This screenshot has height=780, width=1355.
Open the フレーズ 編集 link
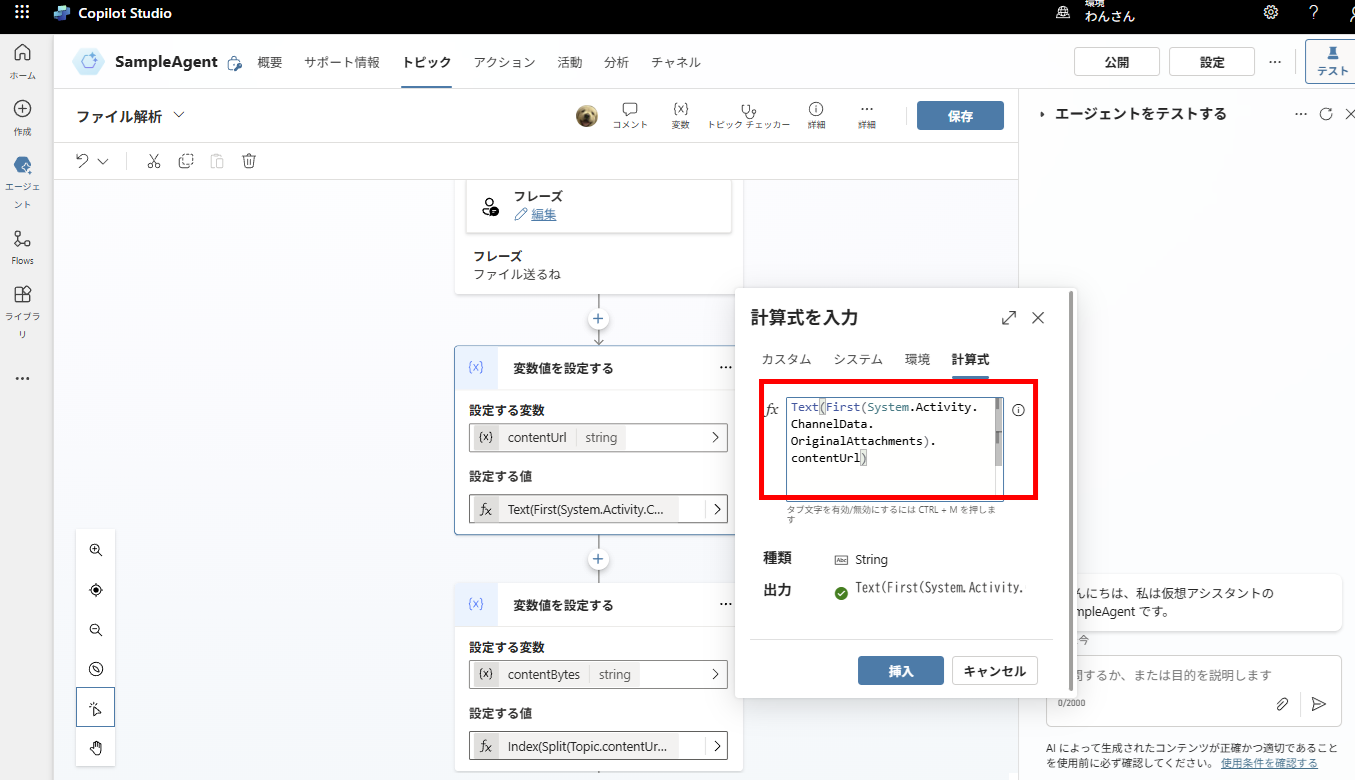(x=541, y=214)
